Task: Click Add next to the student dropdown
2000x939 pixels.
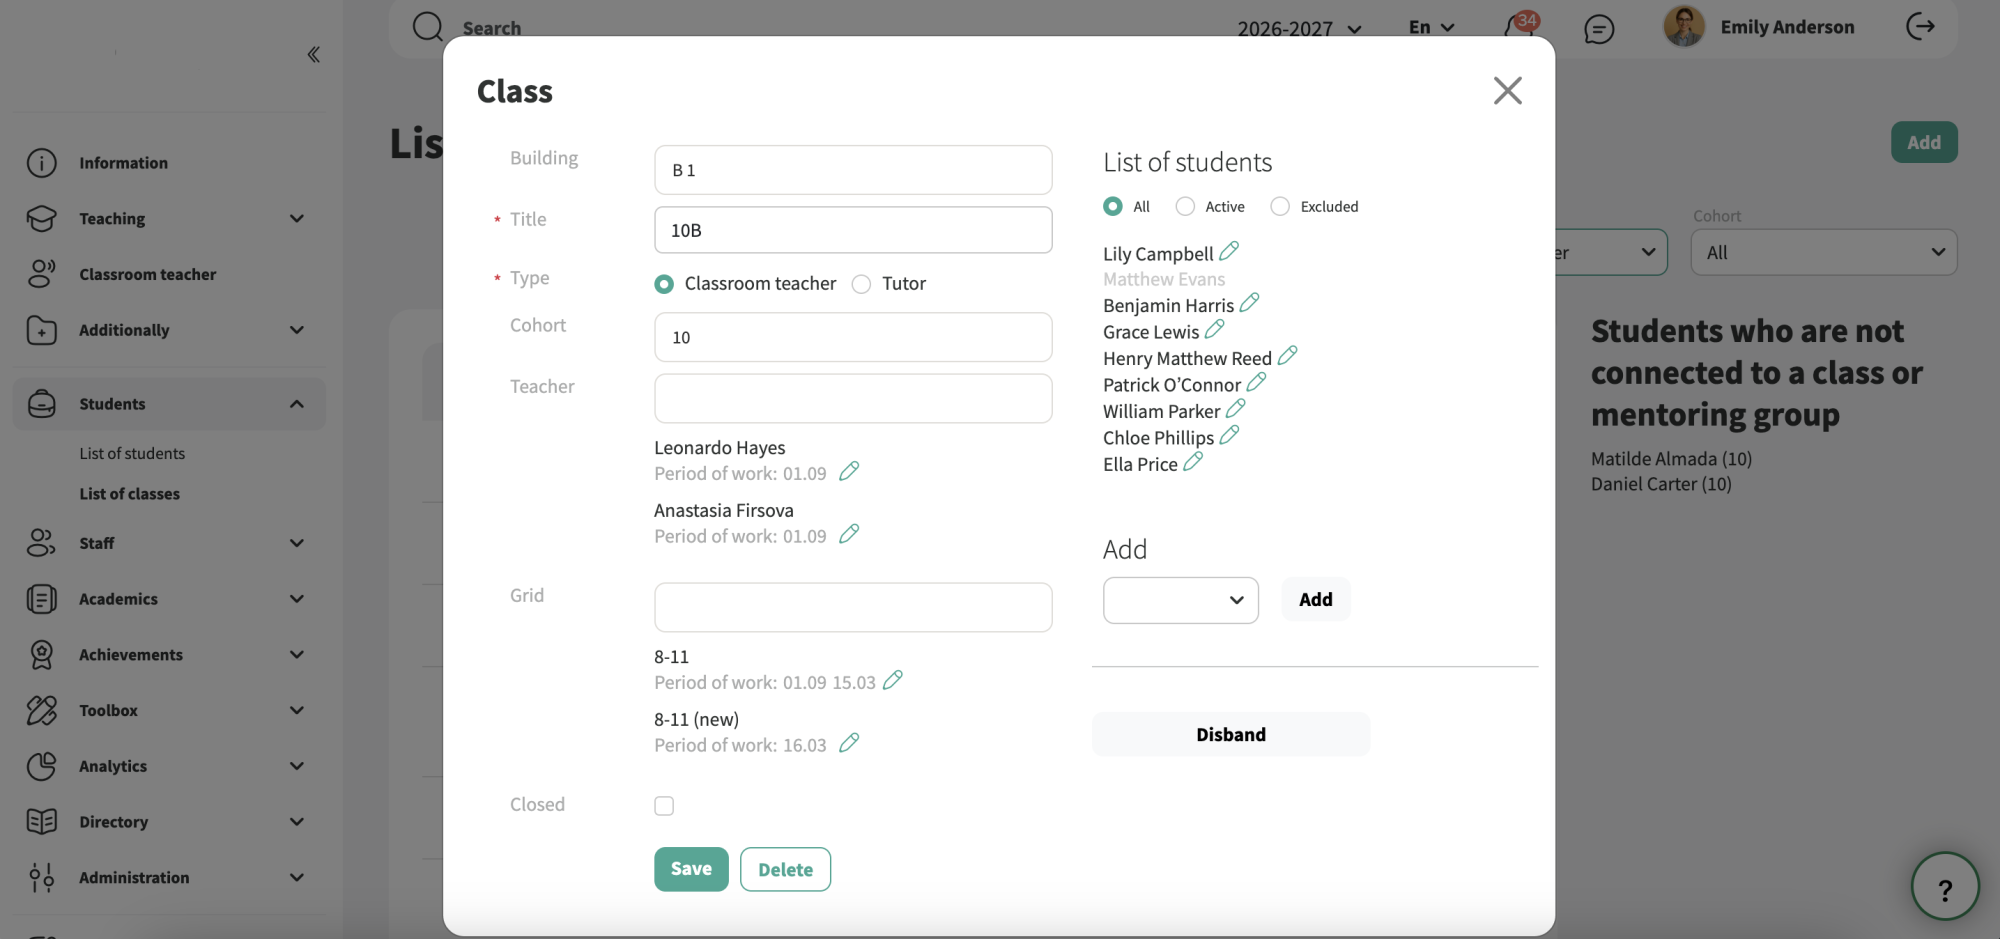Action: (1316, 599)
